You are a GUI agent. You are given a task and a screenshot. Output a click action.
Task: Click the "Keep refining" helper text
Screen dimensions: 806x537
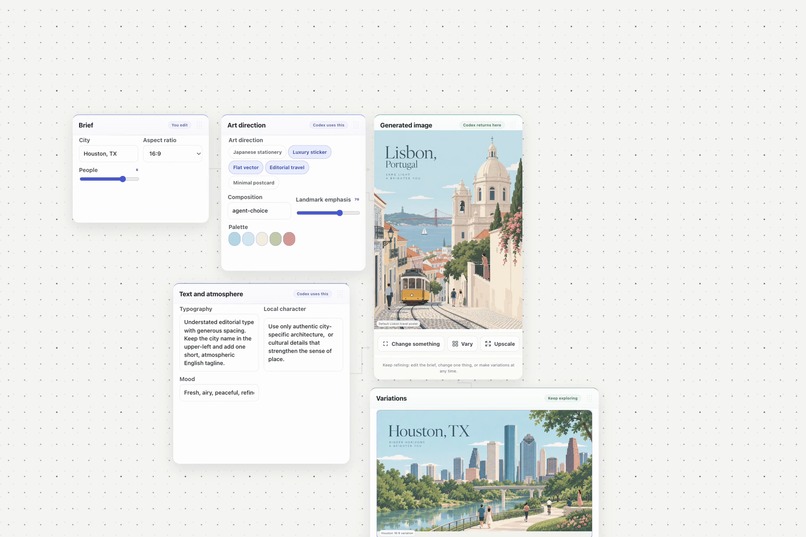click(448, 367)
